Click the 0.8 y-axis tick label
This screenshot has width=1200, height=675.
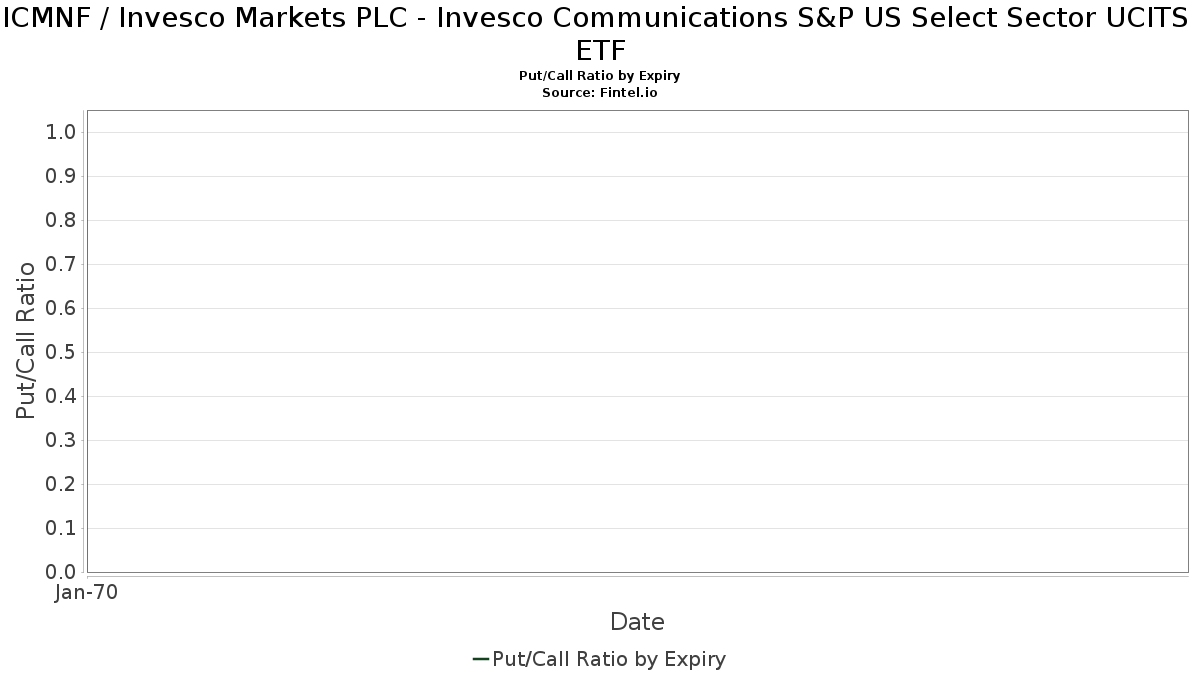(61, 221)
